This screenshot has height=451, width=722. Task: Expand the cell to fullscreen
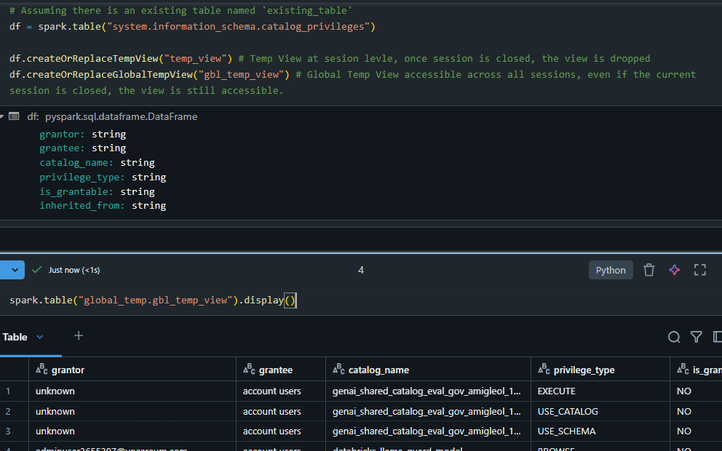(700, 270)
